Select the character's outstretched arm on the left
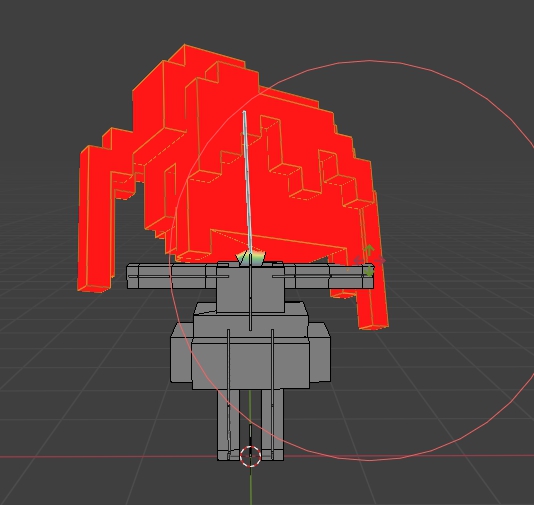 [172, 276]
